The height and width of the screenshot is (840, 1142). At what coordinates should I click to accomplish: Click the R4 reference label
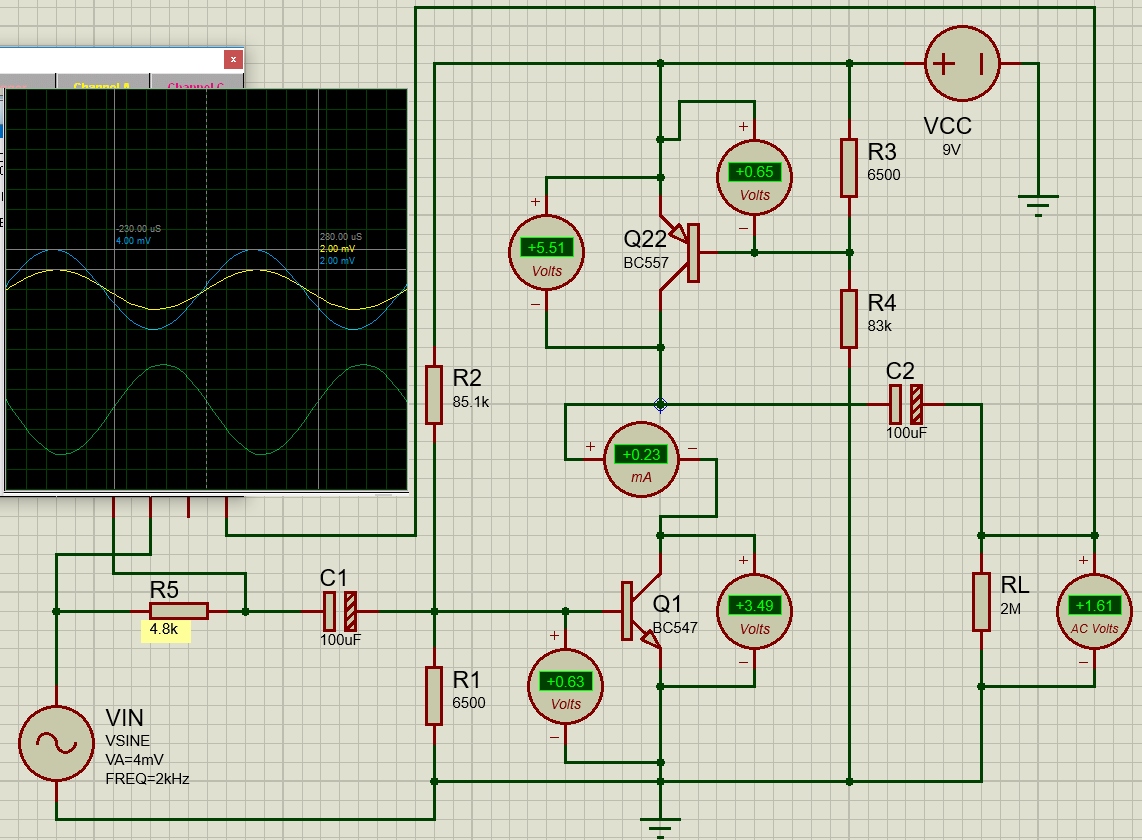click(x=881, y=302)
